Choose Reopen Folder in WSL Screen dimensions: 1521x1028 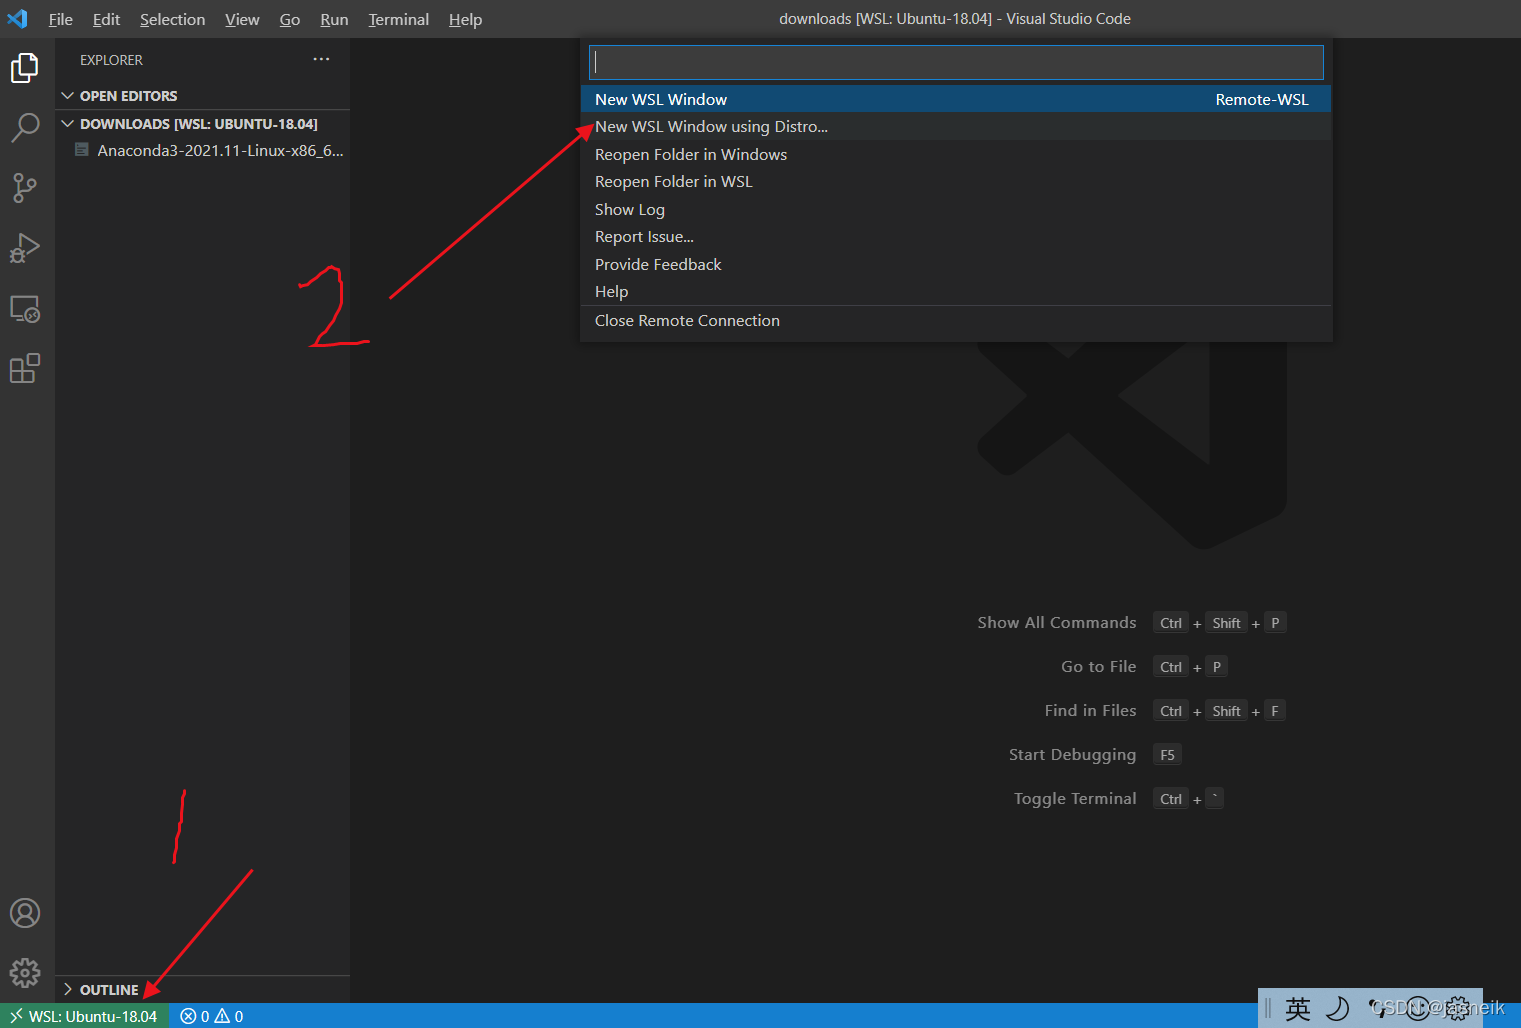pyautogui.click(x=956, y=182)
